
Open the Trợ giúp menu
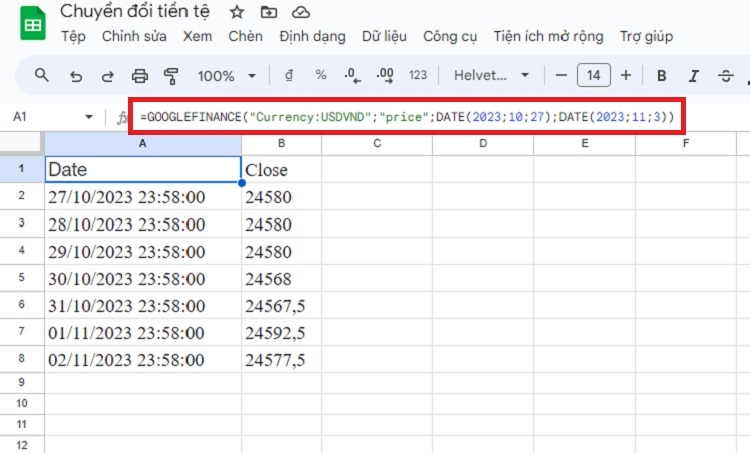pyautogui.click(x=646, y=36)
